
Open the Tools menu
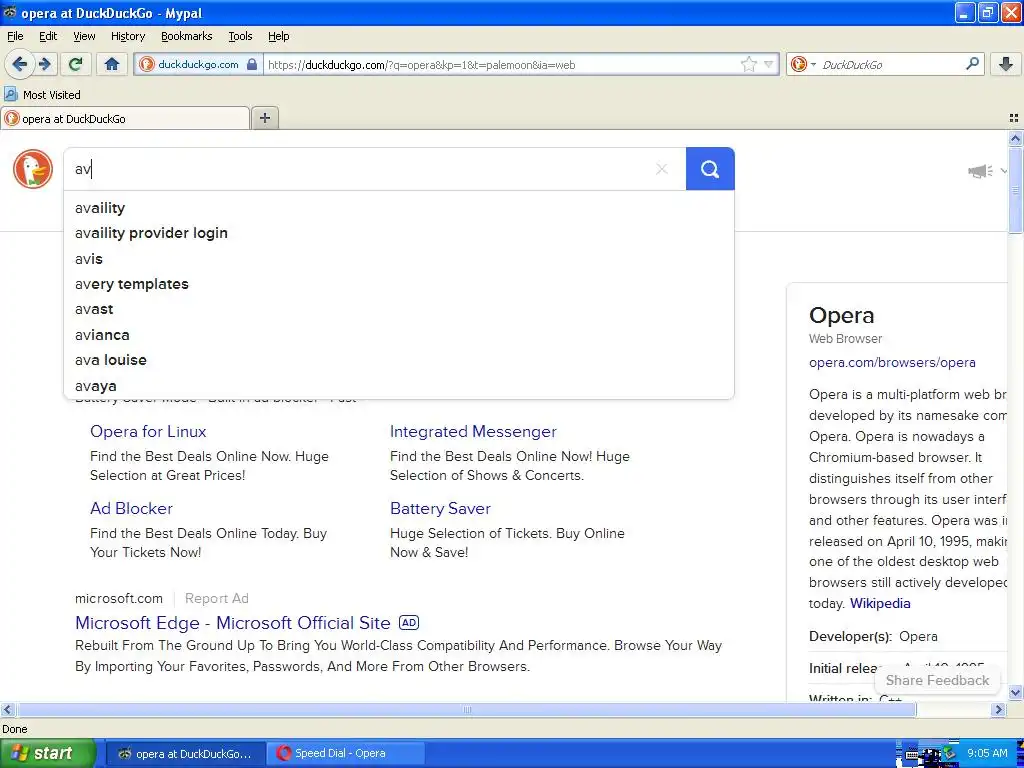(x=240, y=36)
